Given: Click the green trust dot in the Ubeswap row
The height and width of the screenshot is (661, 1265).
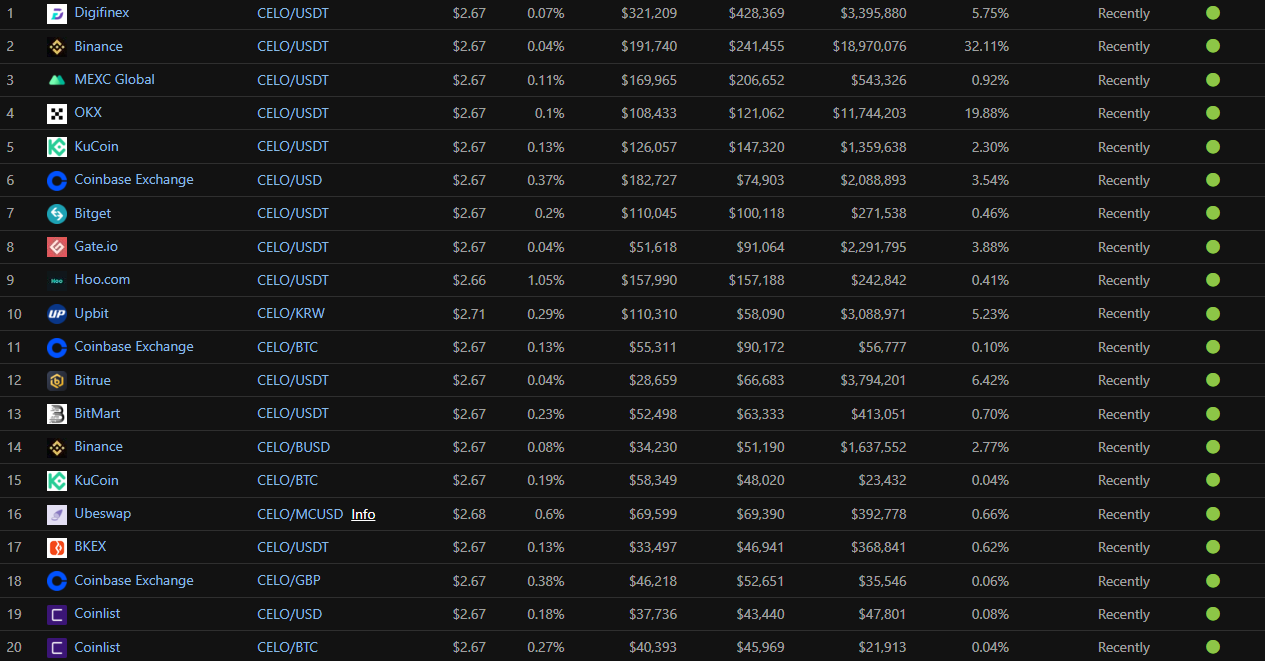Looking at the screenshot, I should point(1213,514).
